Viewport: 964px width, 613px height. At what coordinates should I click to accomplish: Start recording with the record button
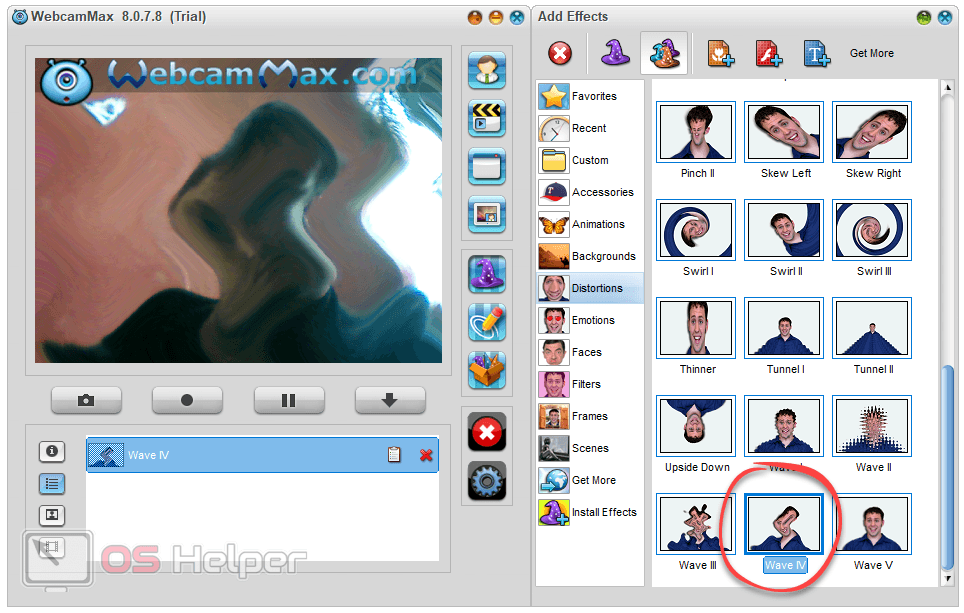pos(187,400)
